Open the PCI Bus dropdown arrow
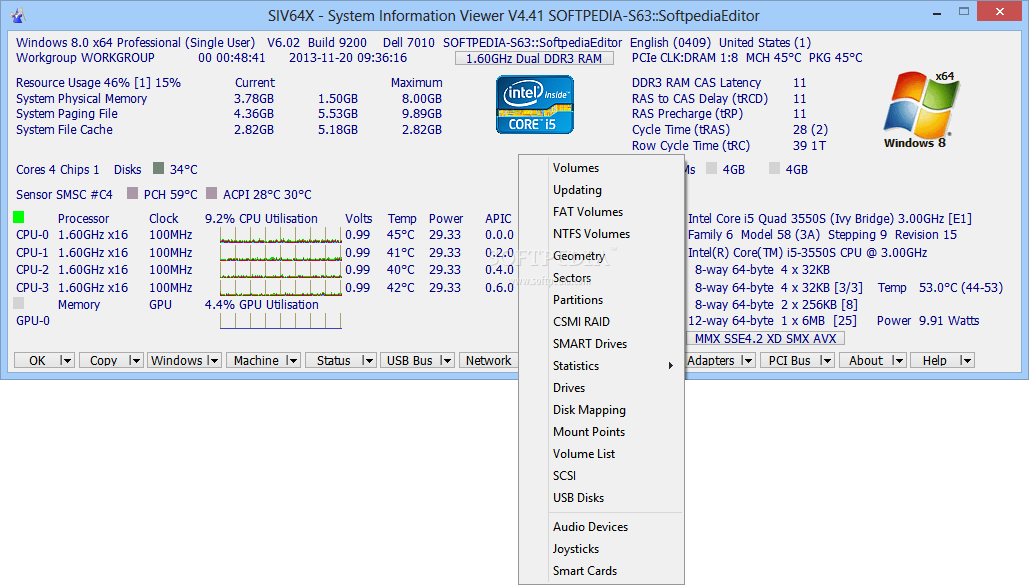The image size is (1029, 585). point(826,360)
